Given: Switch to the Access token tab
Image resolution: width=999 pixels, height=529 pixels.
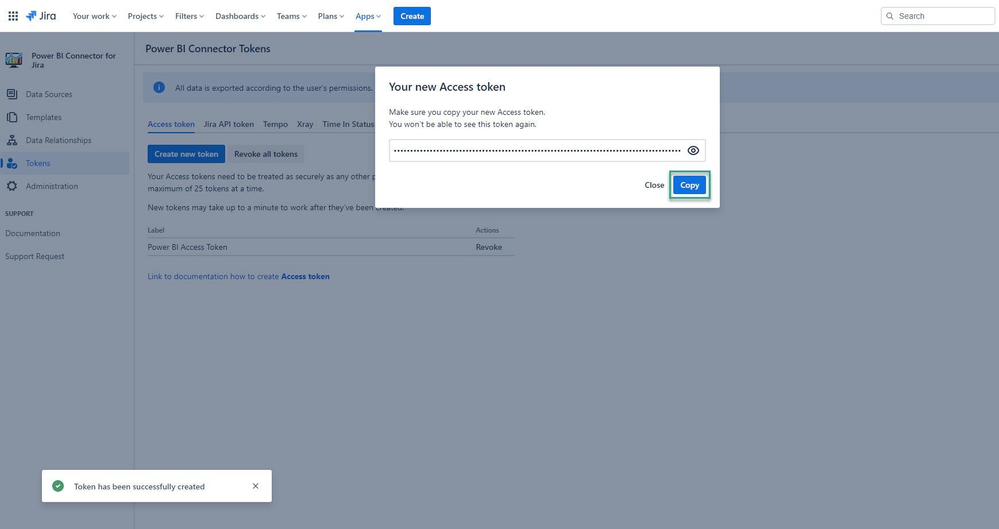Looking at the screenshot, I should [x=171, y=124].
